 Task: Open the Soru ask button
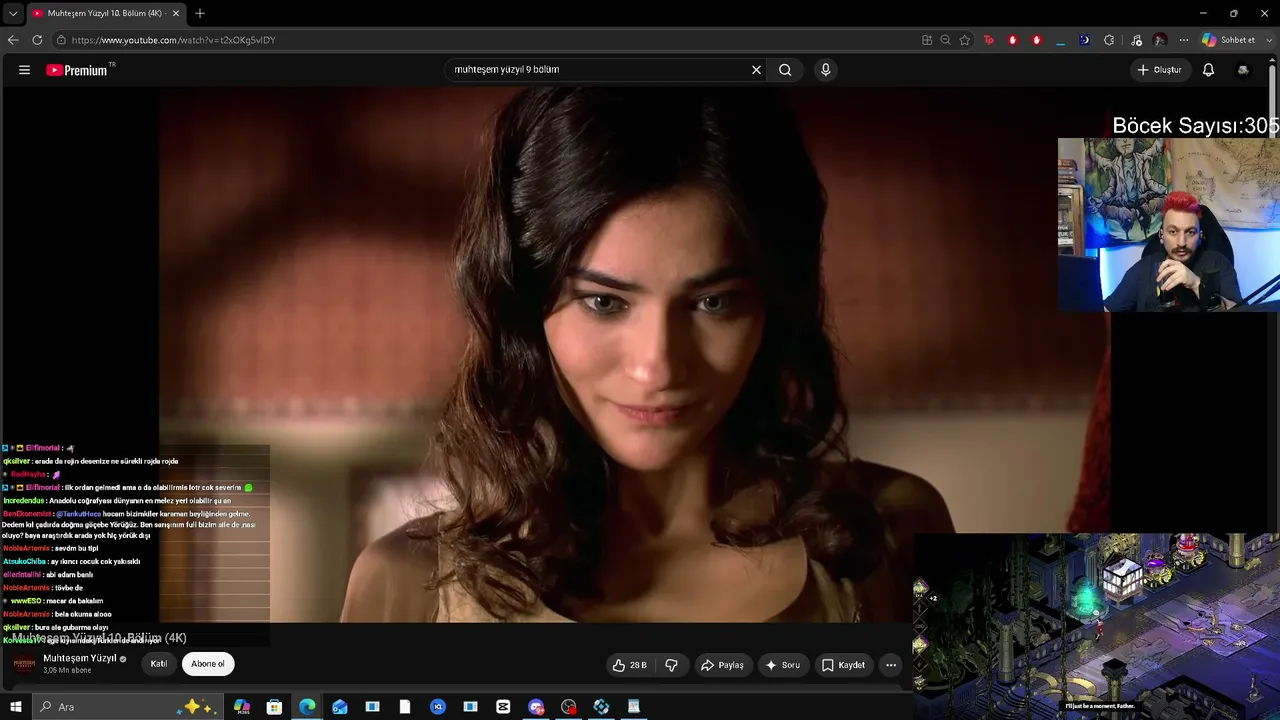click(782, 665)
